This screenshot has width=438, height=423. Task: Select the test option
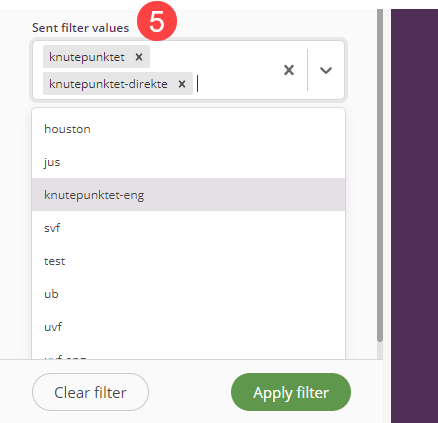pos(188,261)
